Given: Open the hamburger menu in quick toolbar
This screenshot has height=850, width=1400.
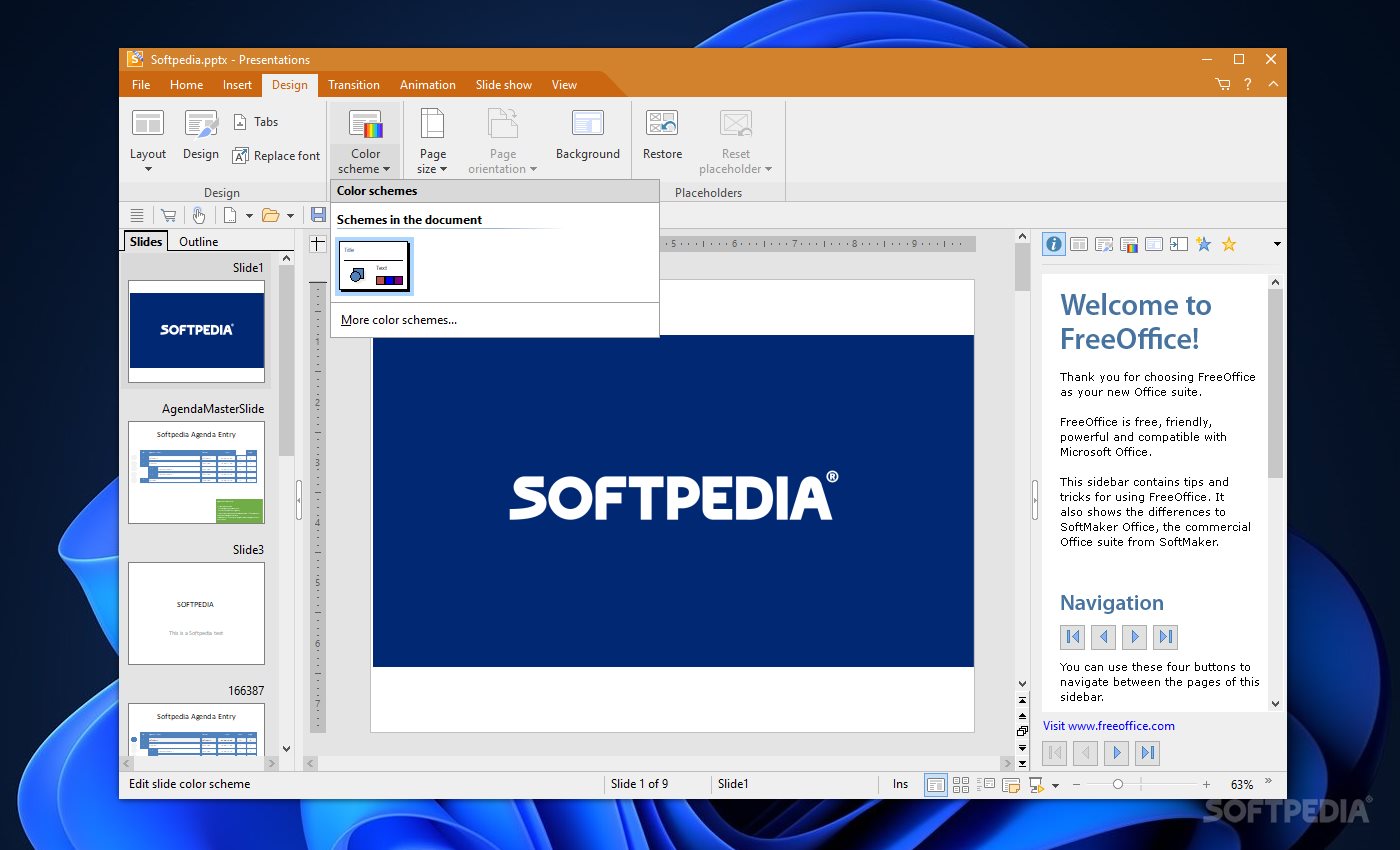Looking at the screenshot, I should pos(137,215).
